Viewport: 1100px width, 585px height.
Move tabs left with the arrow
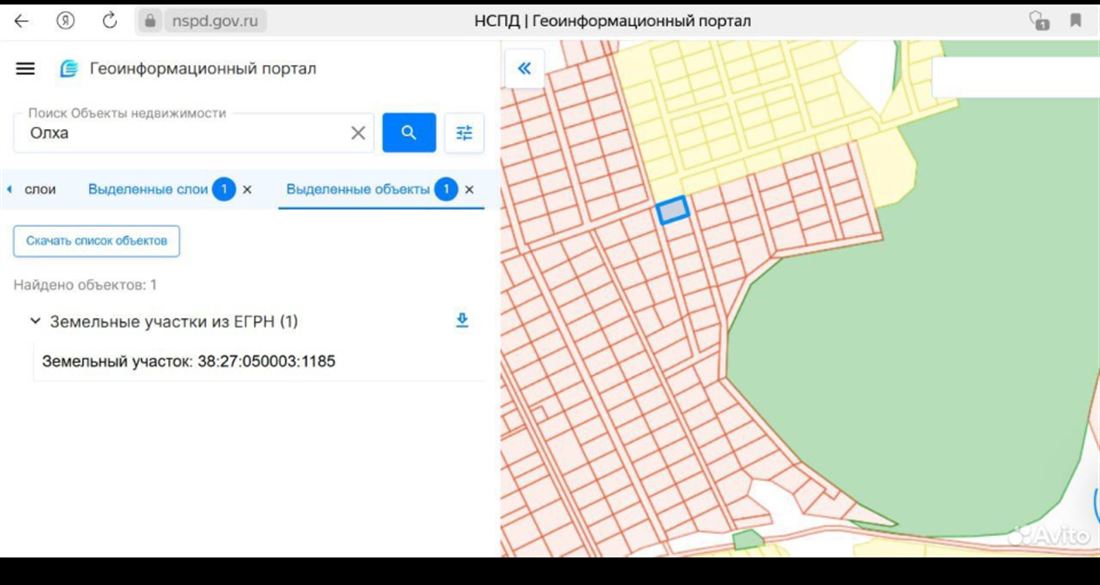(9, 189)
